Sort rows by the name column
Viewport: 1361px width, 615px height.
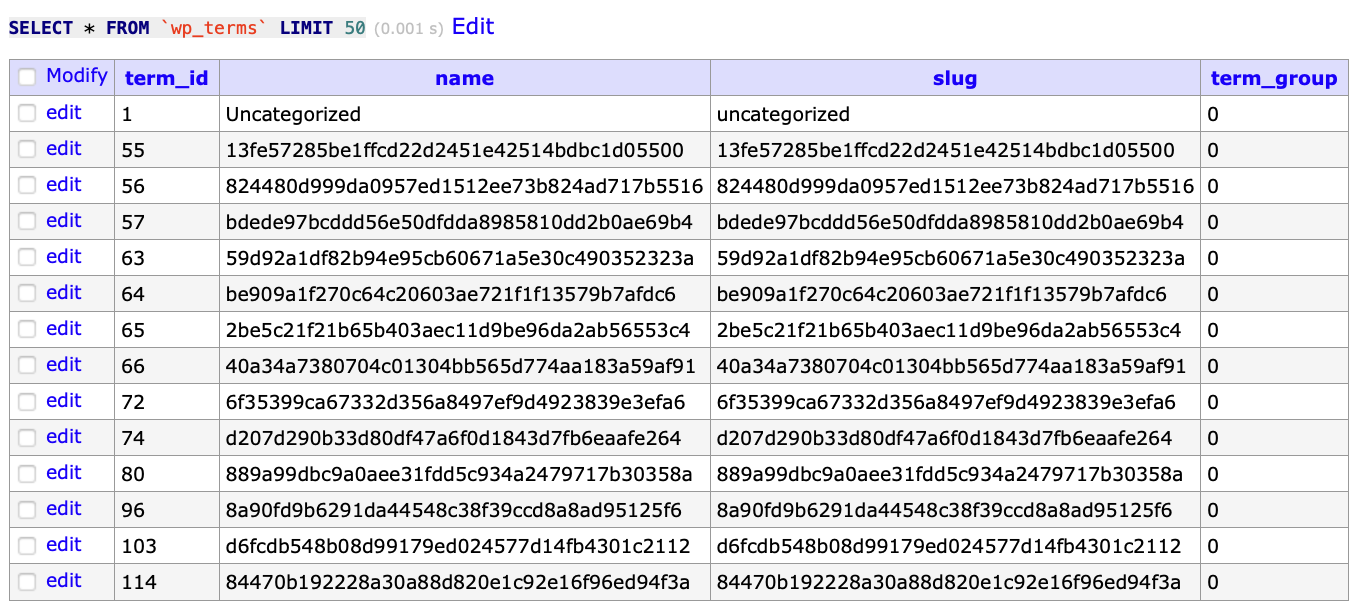pos(463,77)
